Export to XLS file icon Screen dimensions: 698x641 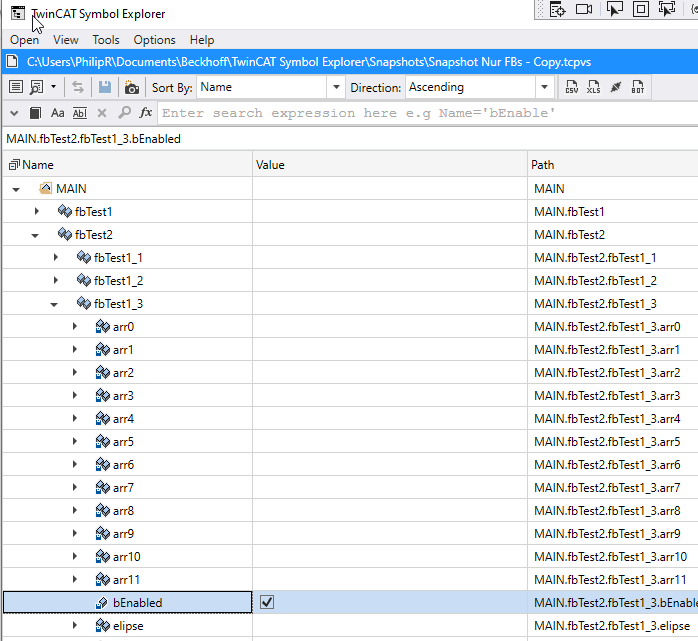(x=593, y=87)
